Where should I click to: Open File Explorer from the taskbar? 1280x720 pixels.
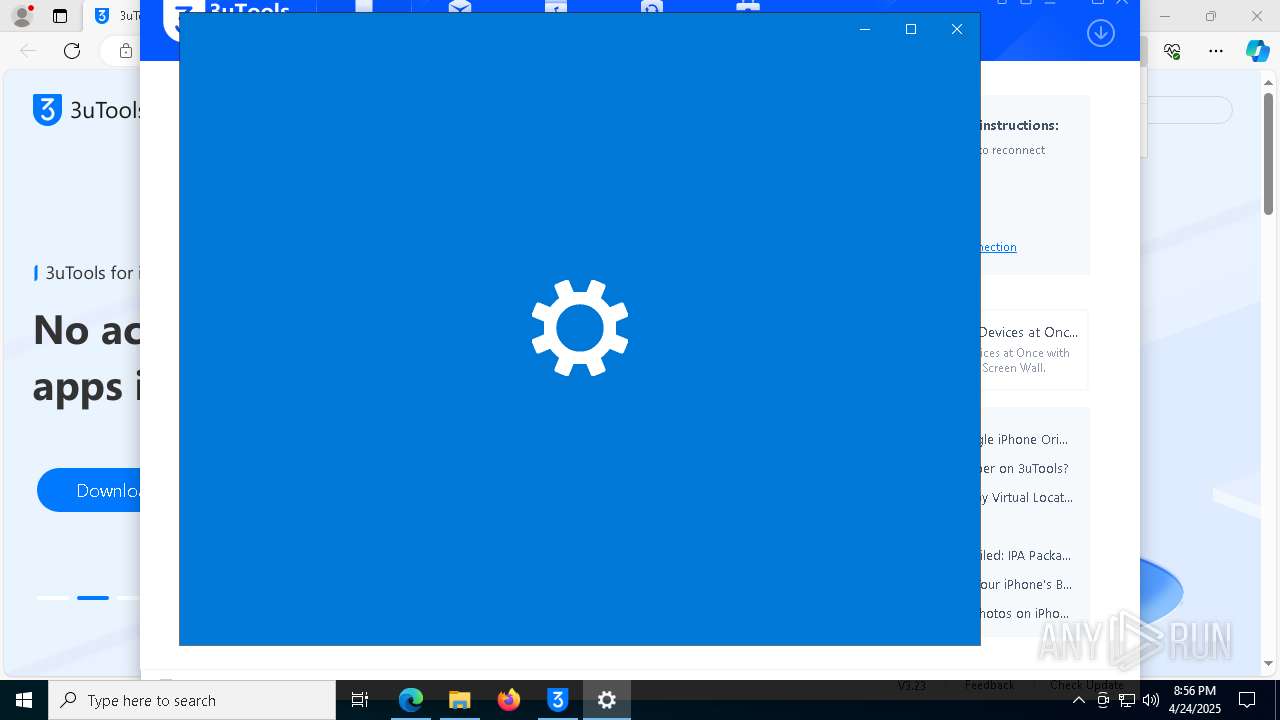(460, 700)
